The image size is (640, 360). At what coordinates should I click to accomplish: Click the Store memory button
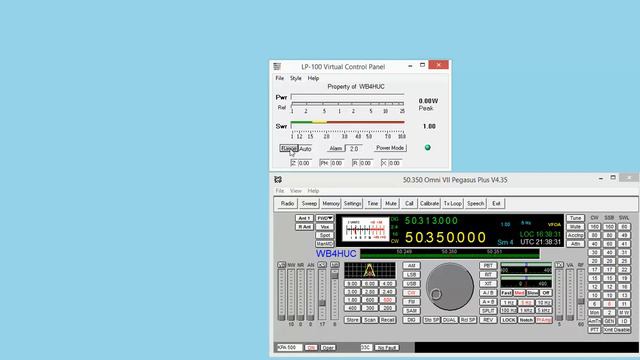[352, 320]
